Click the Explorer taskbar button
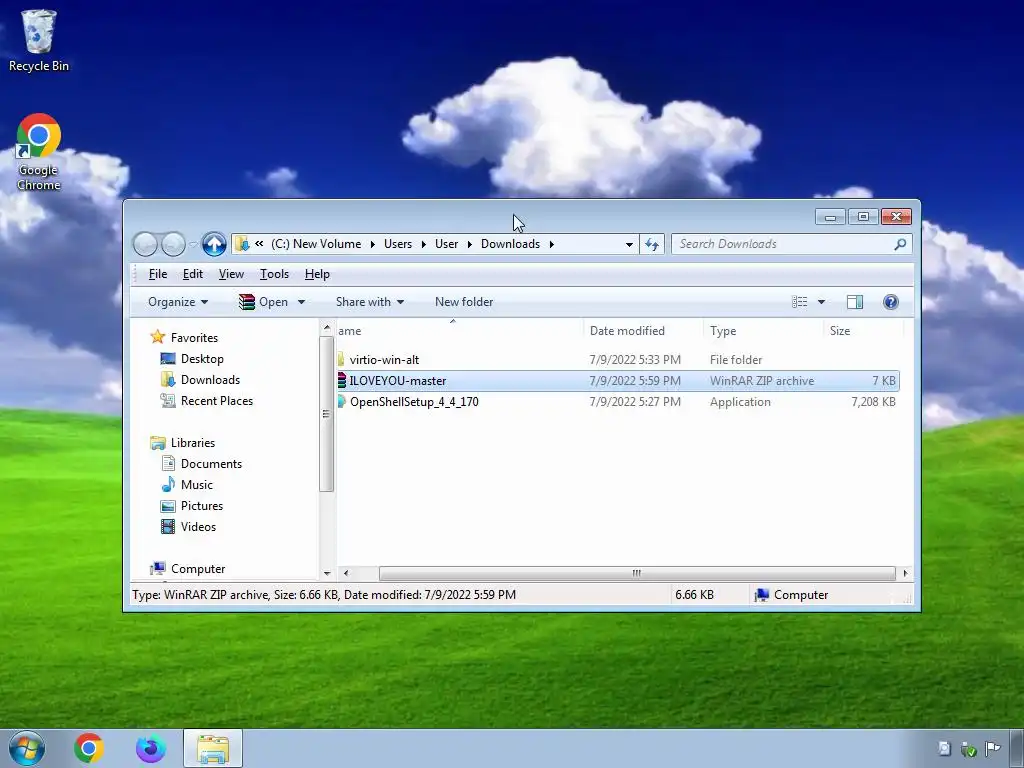Screen dimensions: 1024x768 (x=213, y=748)
